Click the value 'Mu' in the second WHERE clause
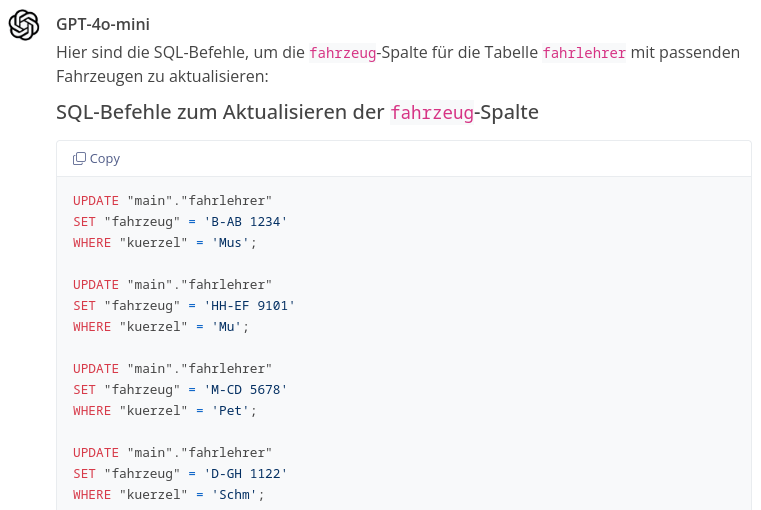 pyautogui.click(x=226, y=327)
